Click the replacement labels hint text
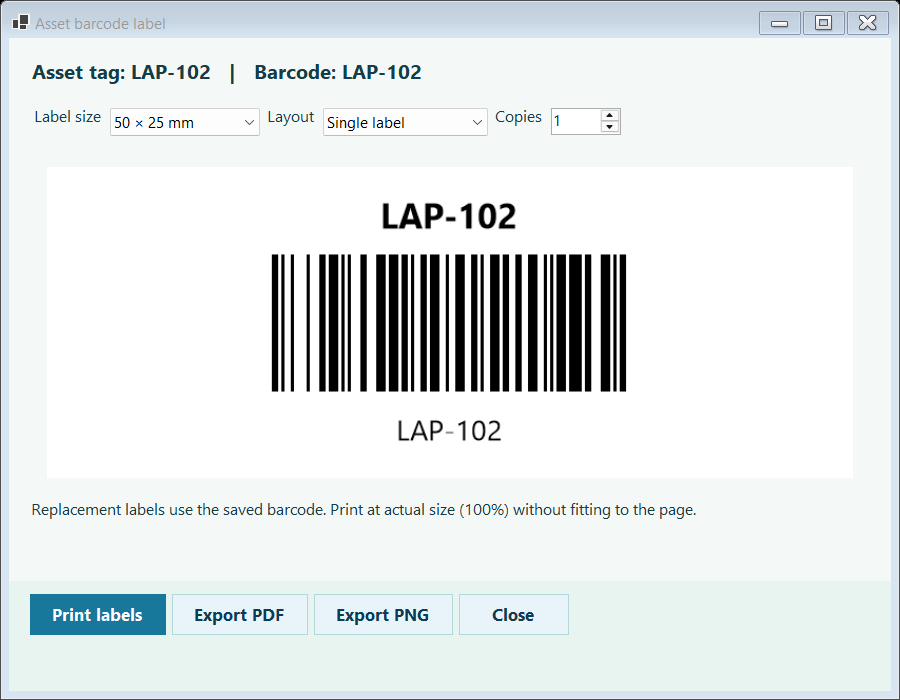Image resolution: width=900 pixels, height=700 pixels. pyautogui.click(x=364, y=510)
